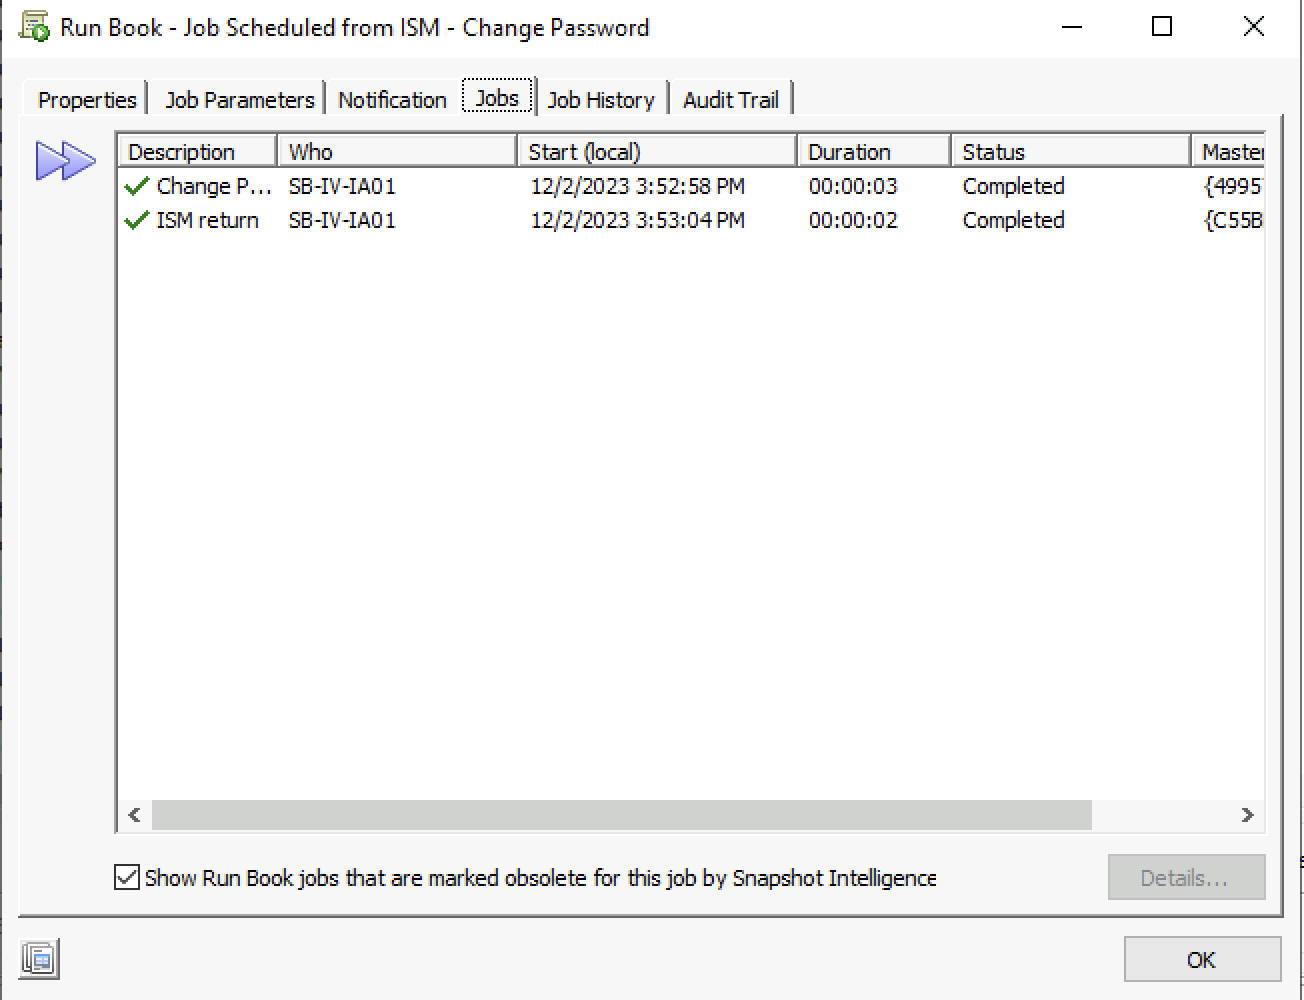
Task: Confirm the dialog with OK
Action: (1202, 960)
